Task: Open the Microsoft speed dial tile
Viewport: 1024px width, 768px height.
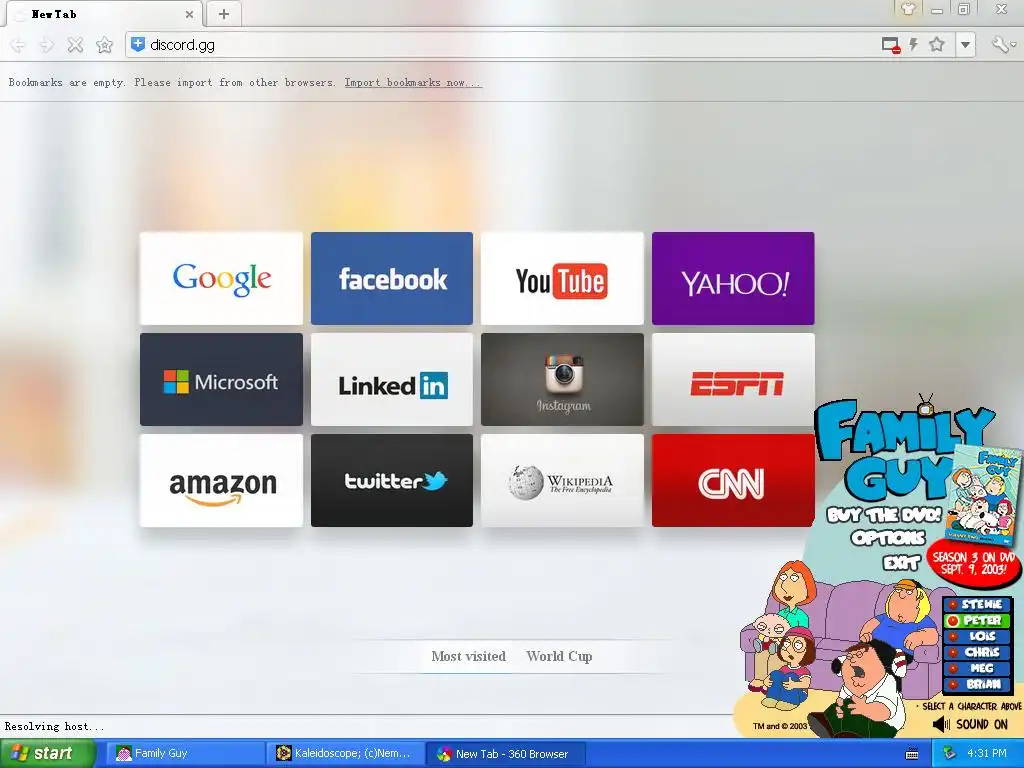Action: coord(221,379)
